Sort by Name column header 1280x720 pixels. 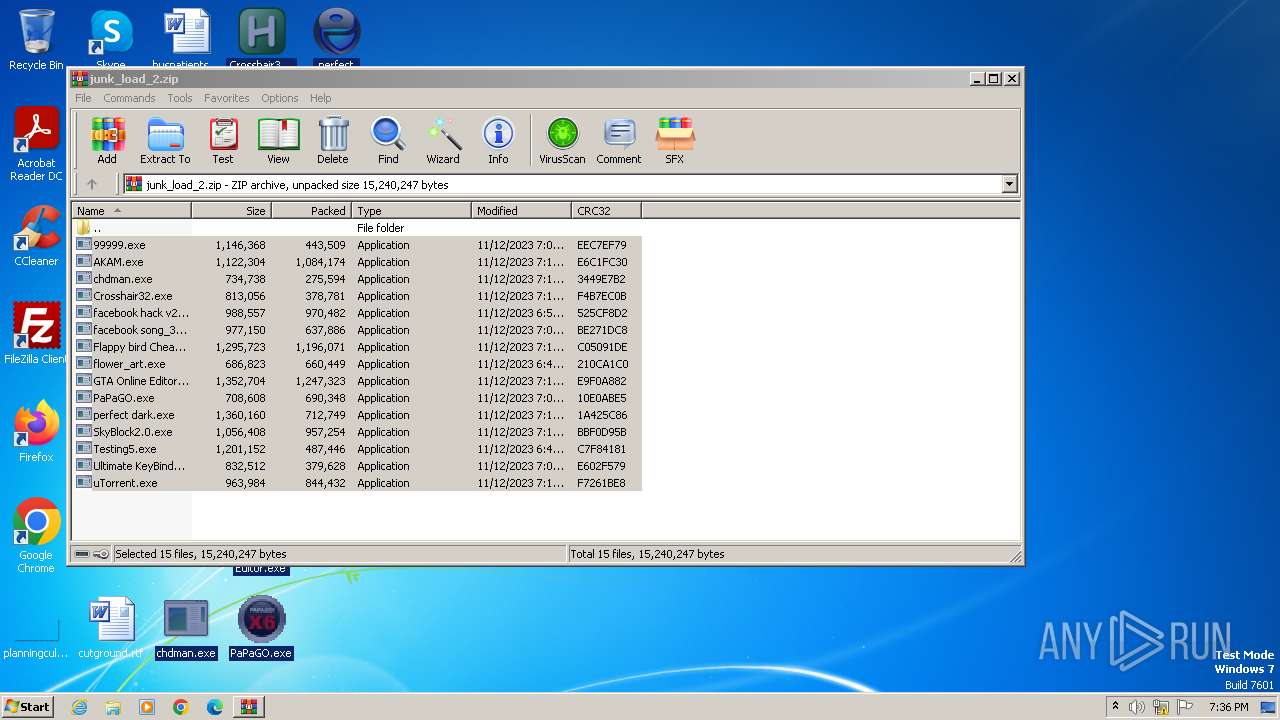click(x=132, y=211)
